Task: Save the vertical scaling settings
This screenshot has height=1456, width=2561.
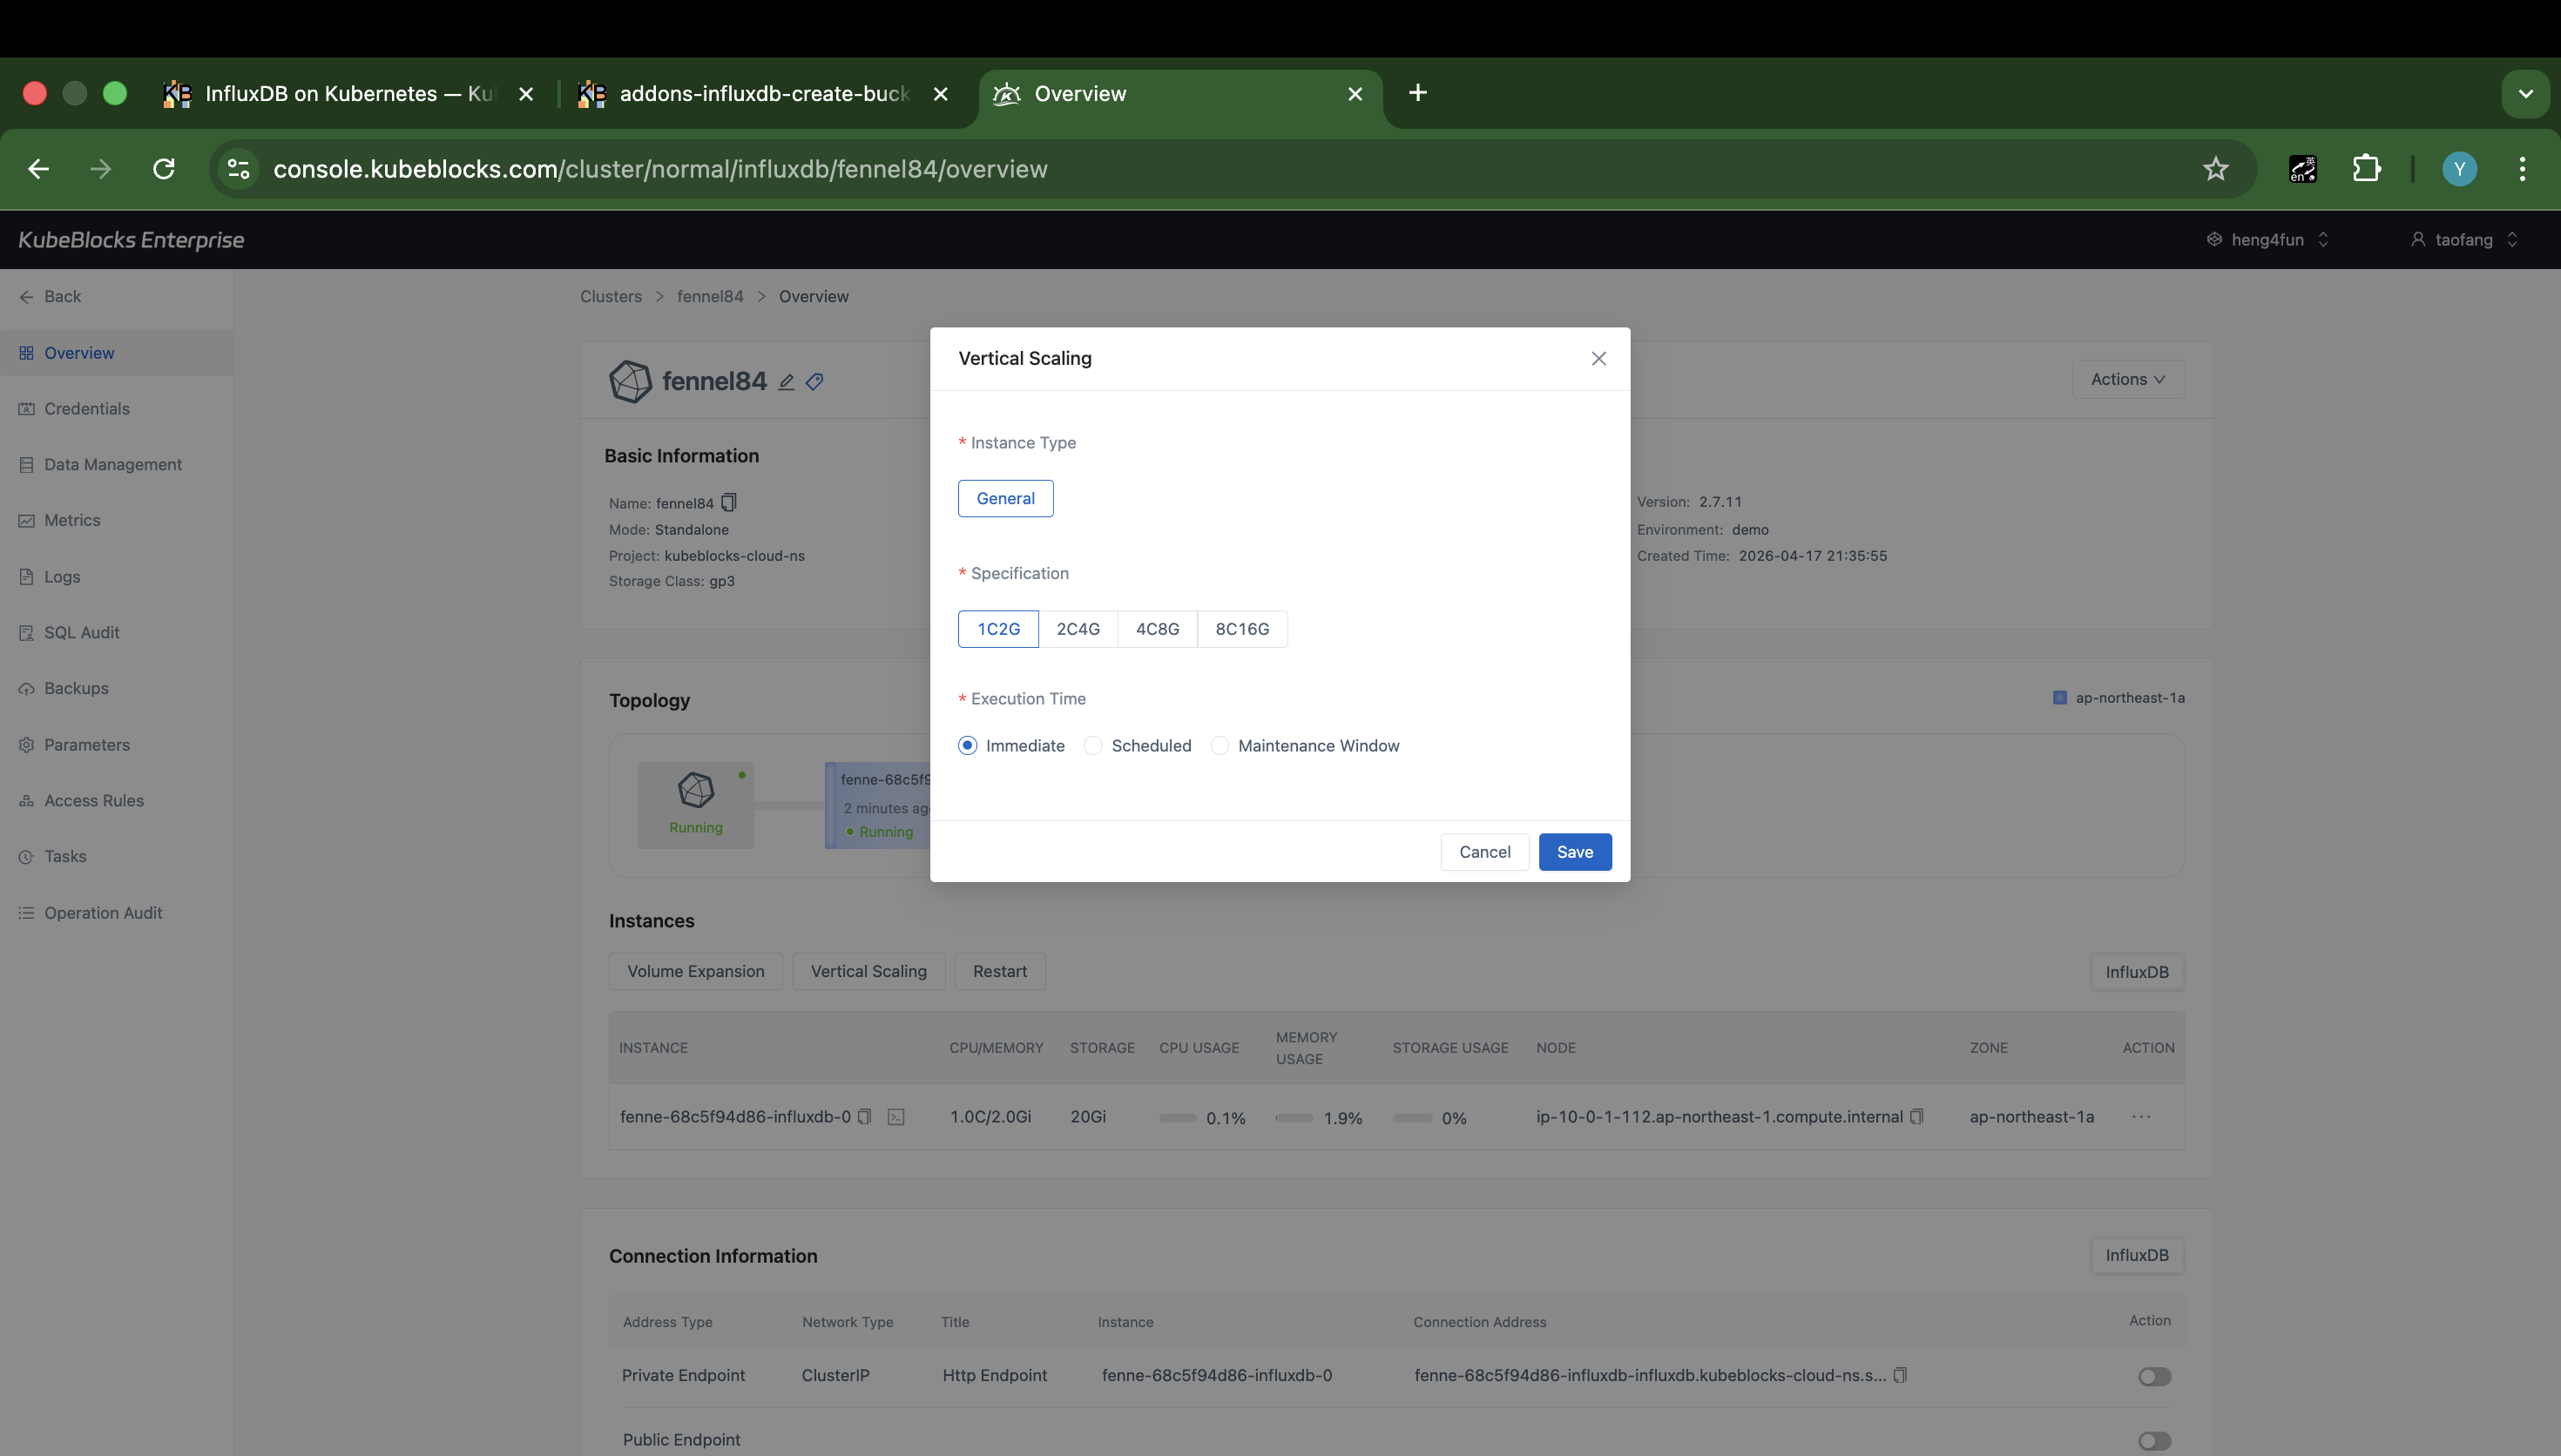Action: coord(1575,852)
